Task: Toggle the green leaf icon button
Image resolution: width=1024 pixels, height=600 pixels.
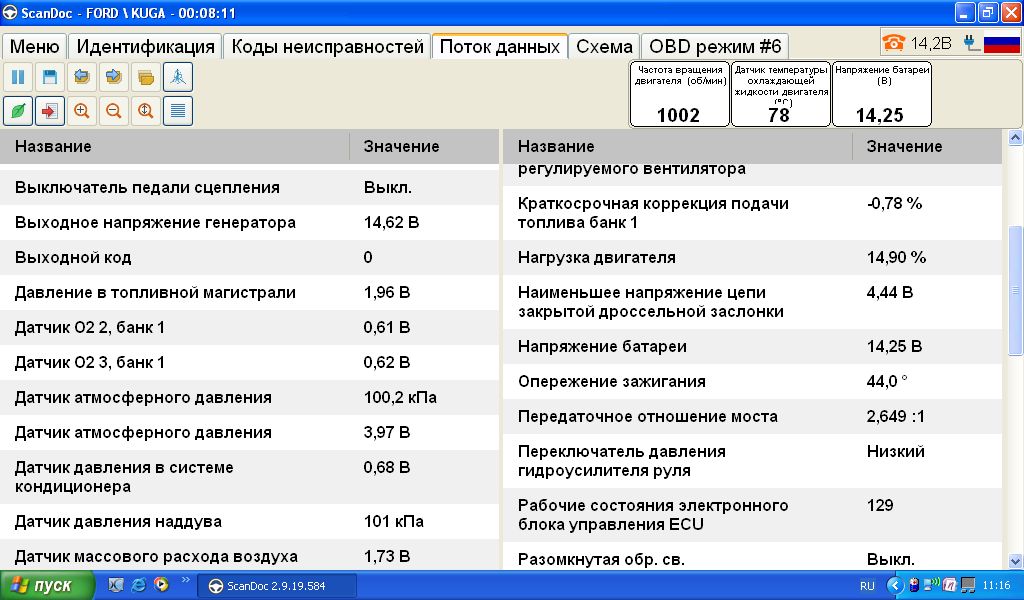Action: click(x=18, y=110)
